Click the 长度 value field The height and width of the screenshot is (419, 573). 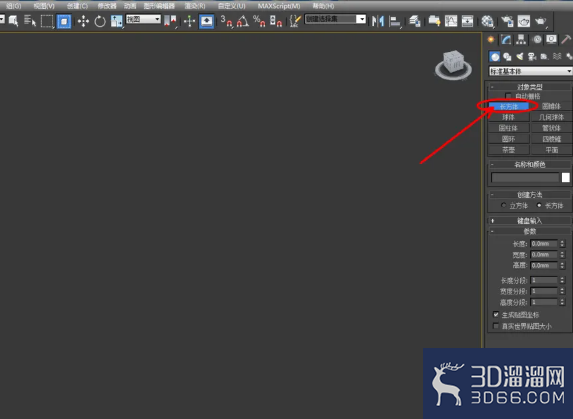pos(544,244)
